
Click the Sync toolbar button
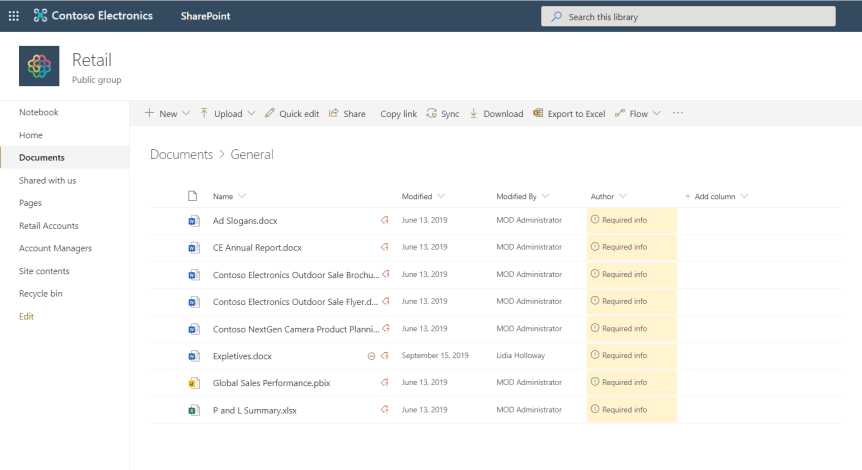pos(442,114)
